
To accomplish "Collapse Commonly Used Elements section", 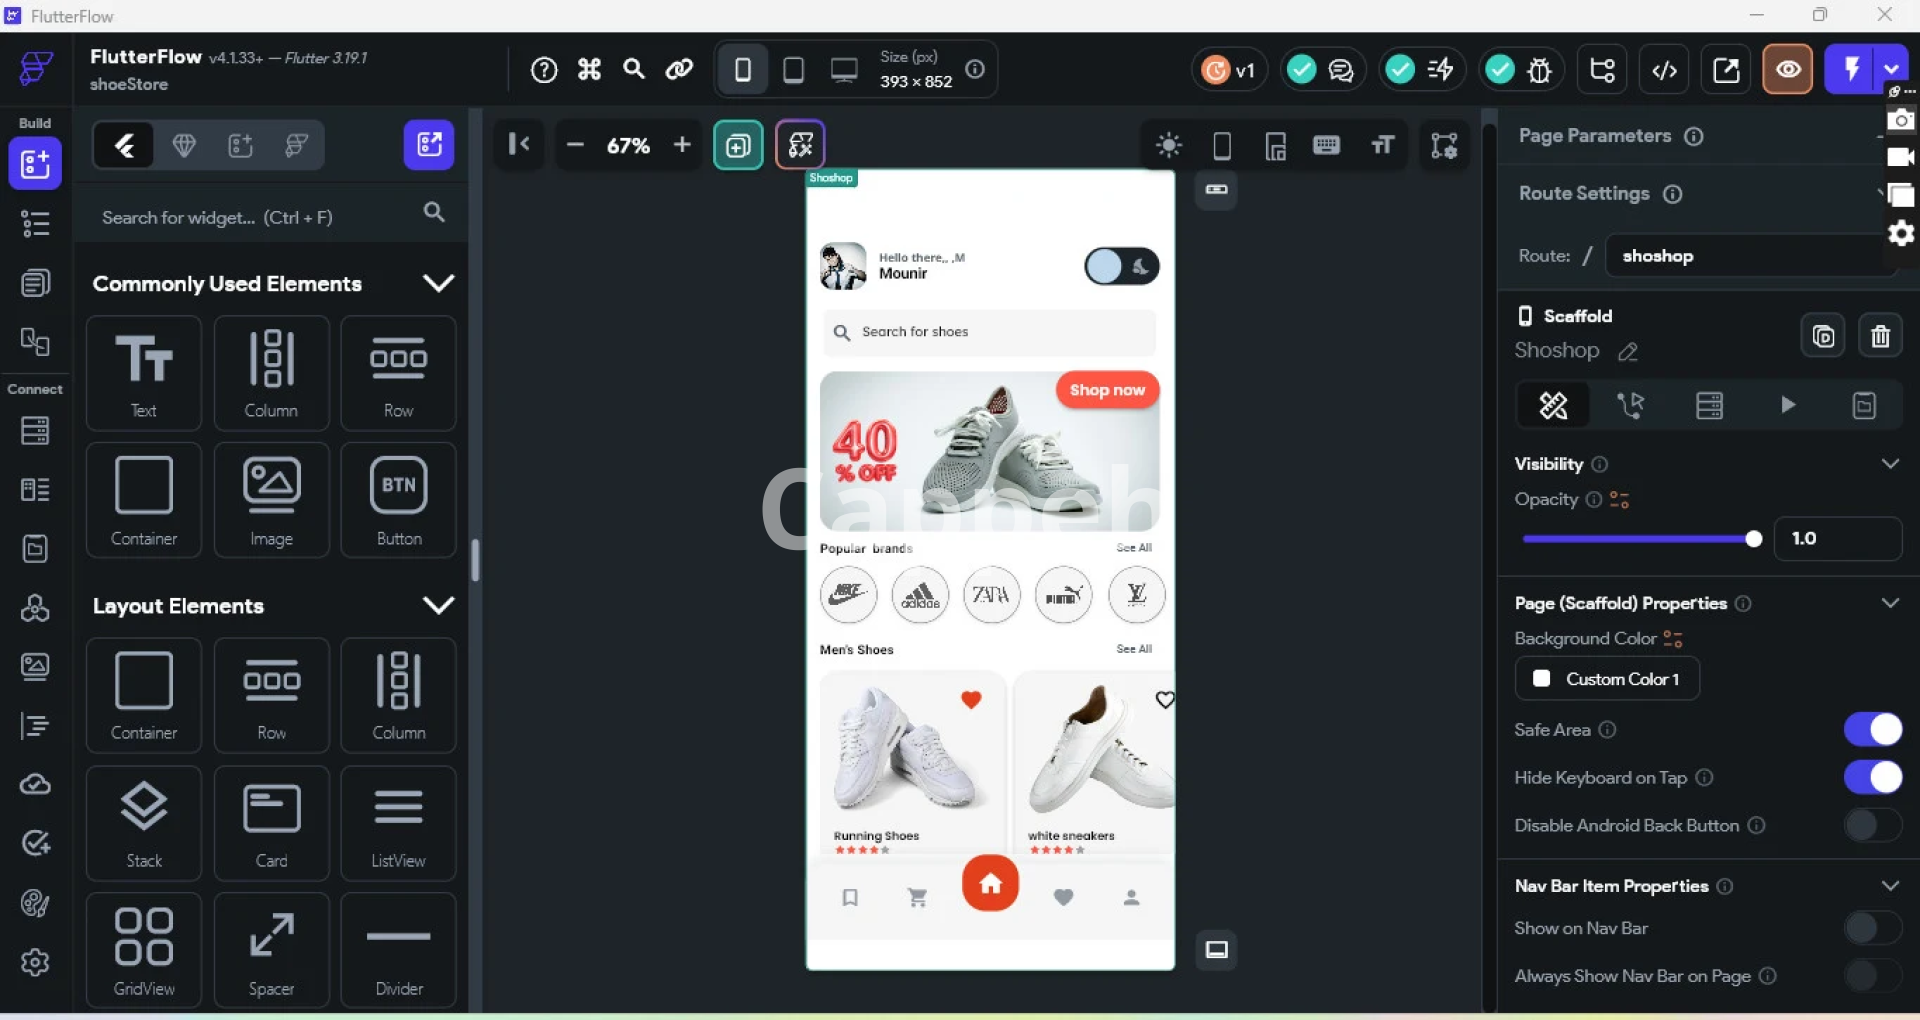I will coord(438,284).
